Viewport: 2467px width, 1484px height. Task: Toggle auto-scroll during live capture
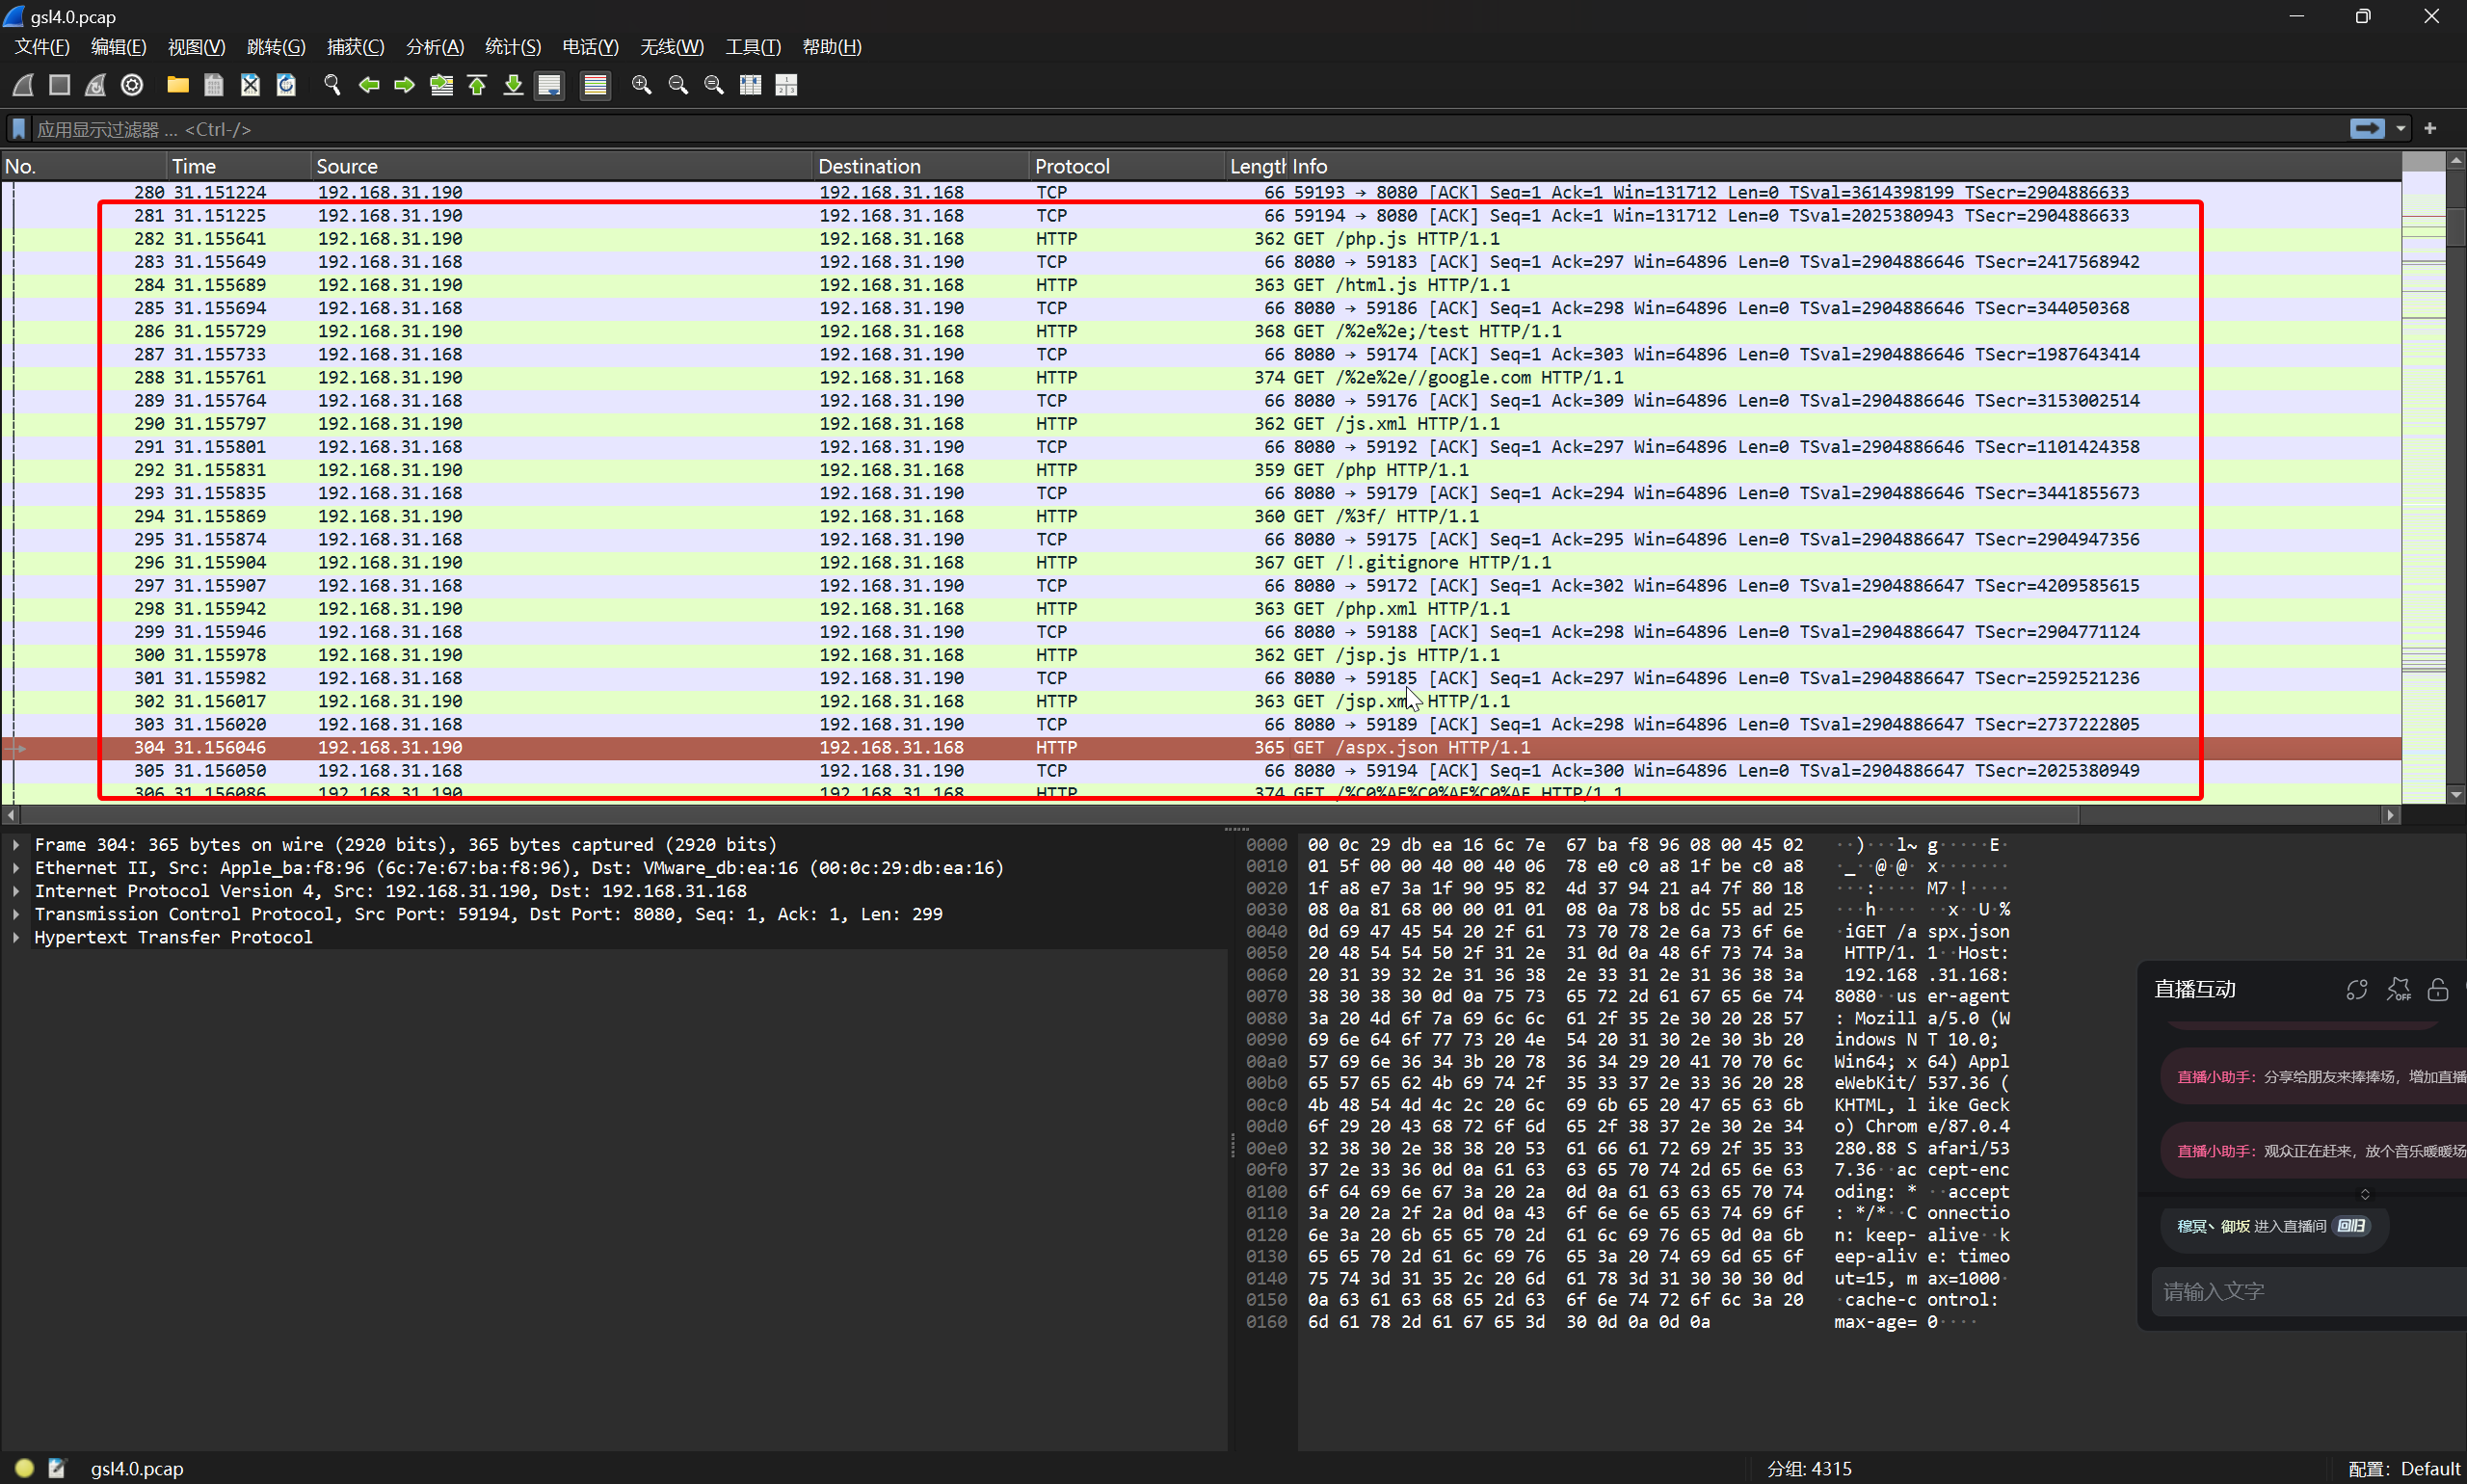(549, 85)
